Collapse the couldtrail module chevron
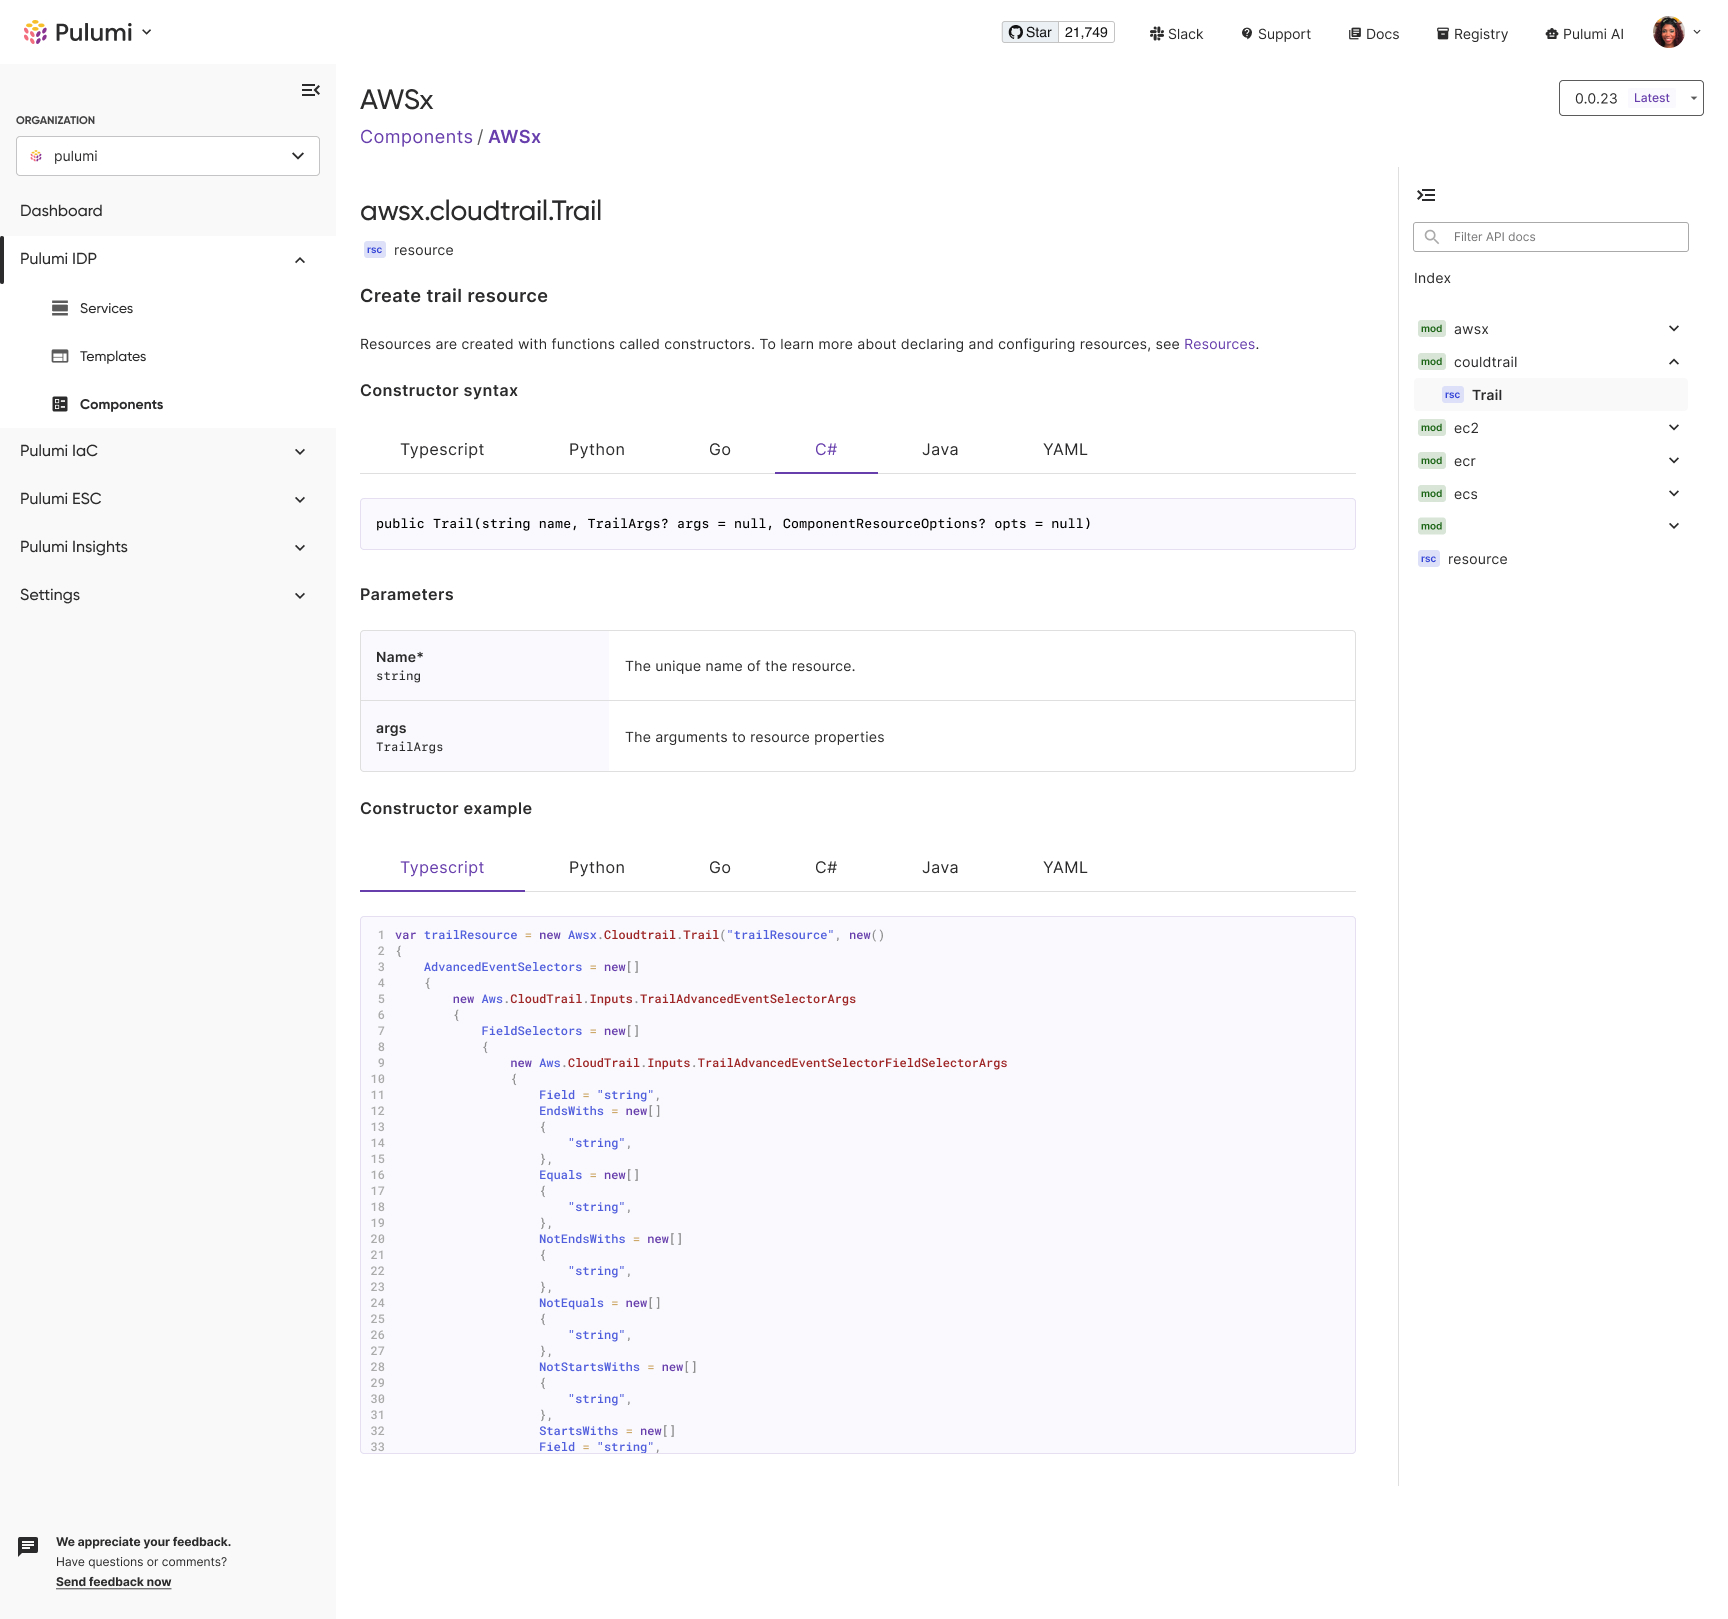Image resolution: width=1728 pixels, height=1619 pixels. coord(1674,362)
